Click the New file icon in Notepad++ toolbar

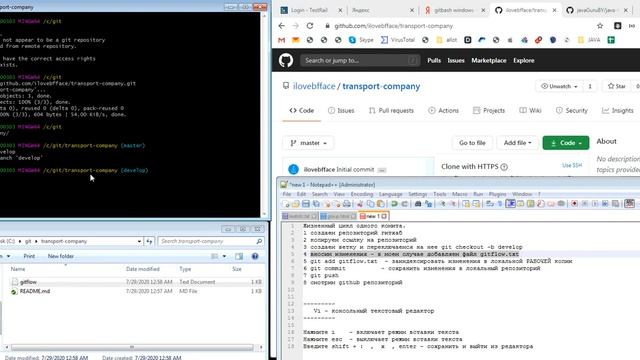point(286,204)
